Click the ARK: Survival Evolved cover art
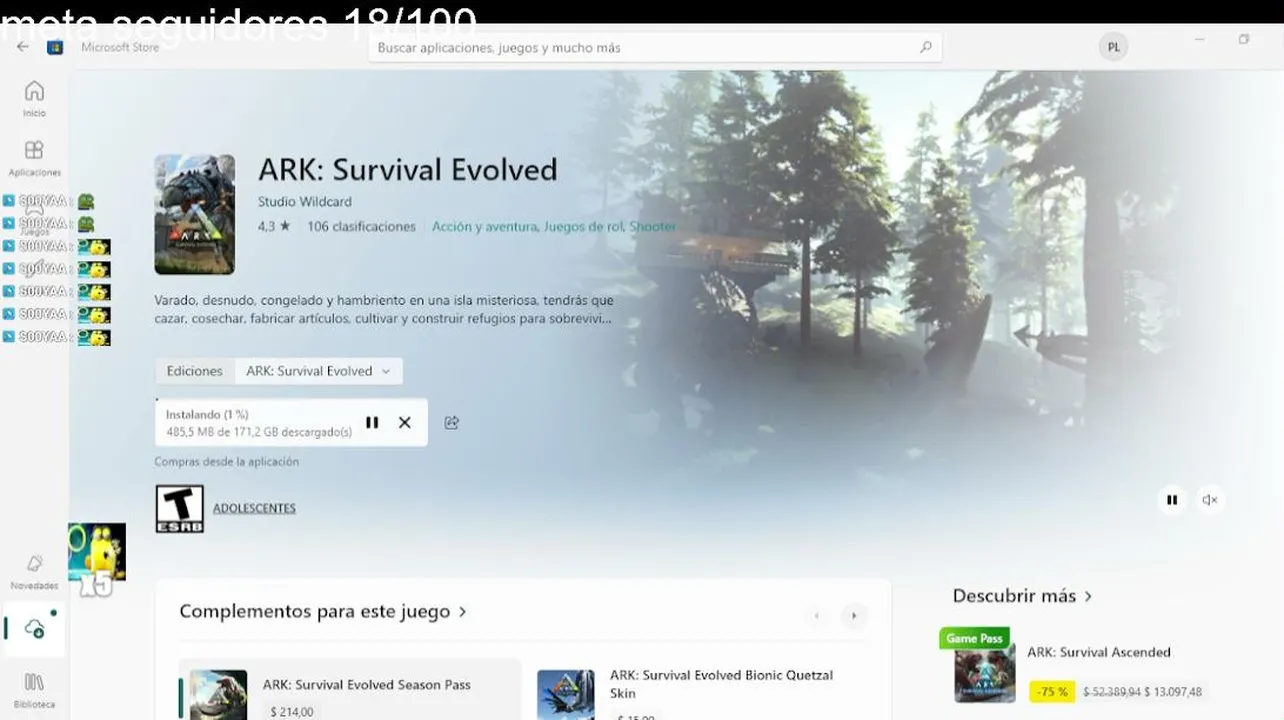This screenshot has height=720, width=1284. [x=195, y=214]
